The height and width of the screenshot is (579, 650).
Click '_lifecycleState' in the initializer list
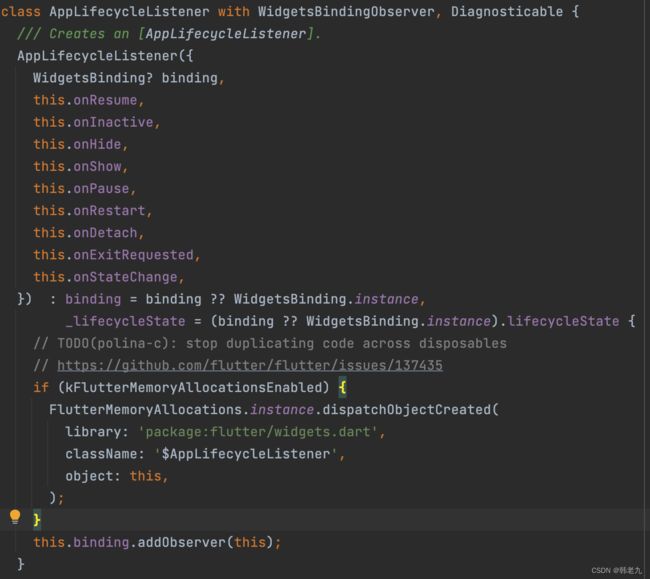[x=125, y=322]
